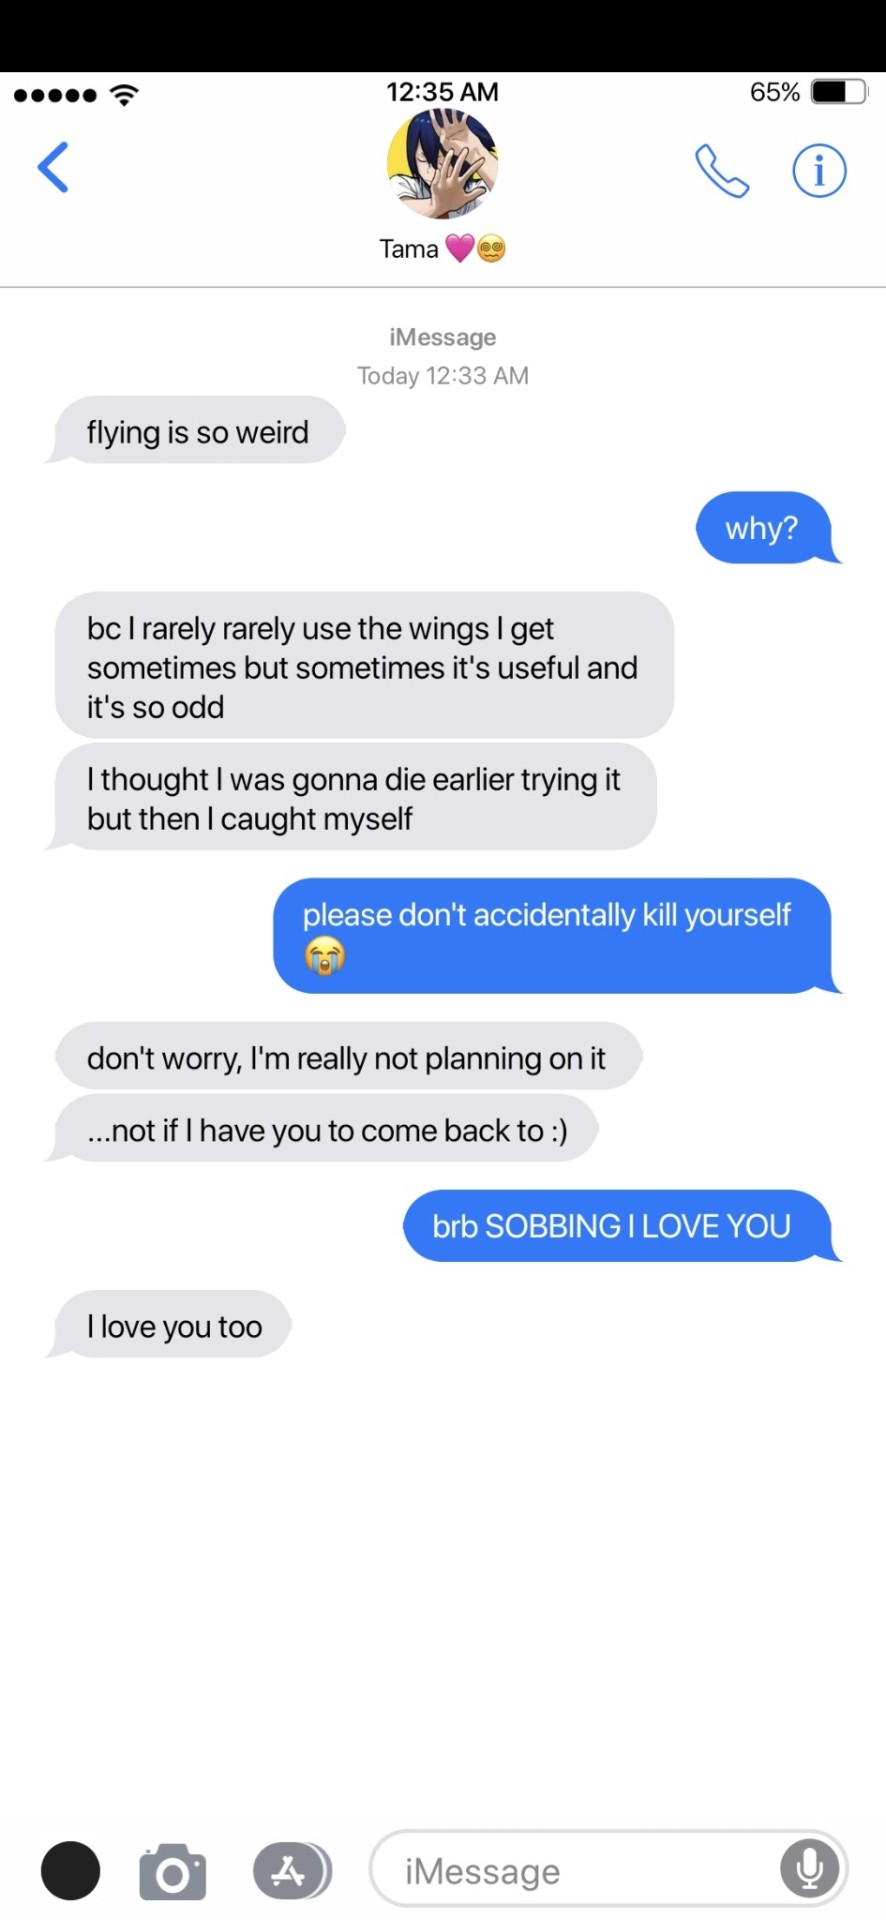Viewport: 886px width, 1920px height.
Task: Tap the battery indicator in status bar
Action: 839,92
